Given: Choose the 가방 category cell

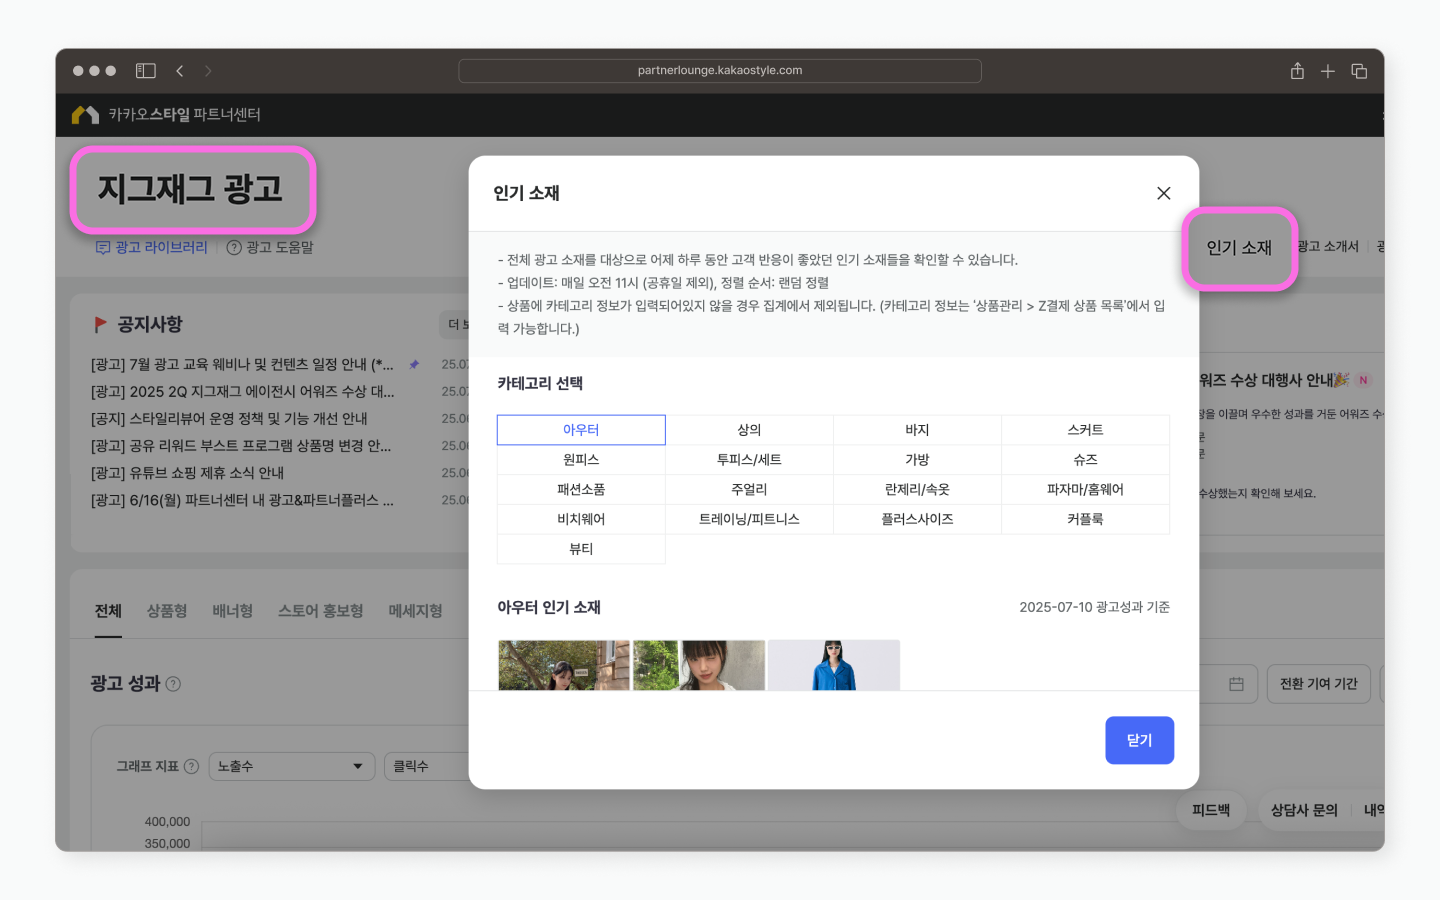Looking at the screenshot, I should pyautogui.click(x=917, y=460).
